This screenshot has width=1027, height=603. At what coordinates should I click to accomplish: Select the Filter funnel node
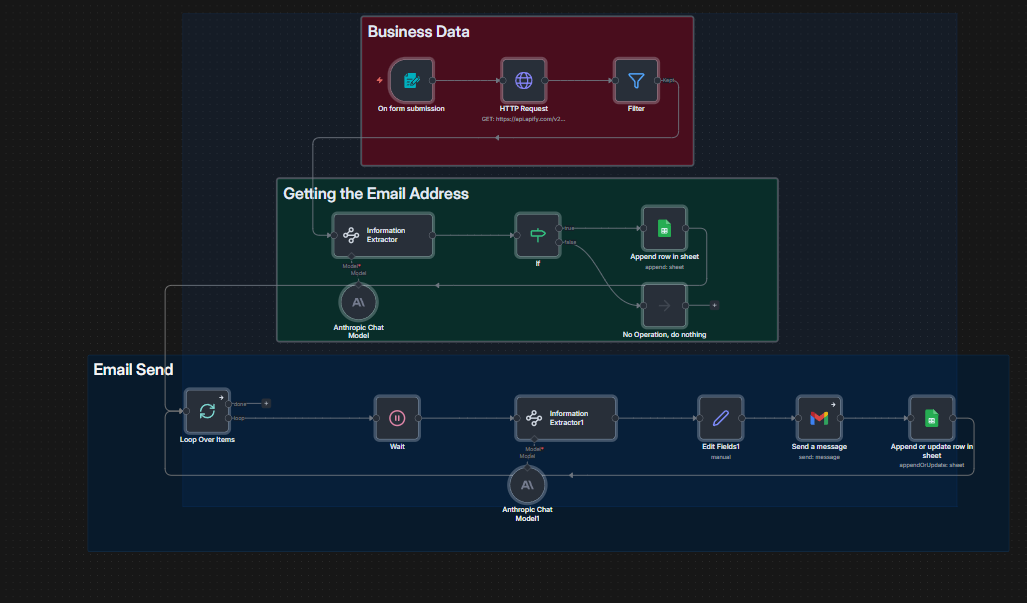(x=636, y=81)
